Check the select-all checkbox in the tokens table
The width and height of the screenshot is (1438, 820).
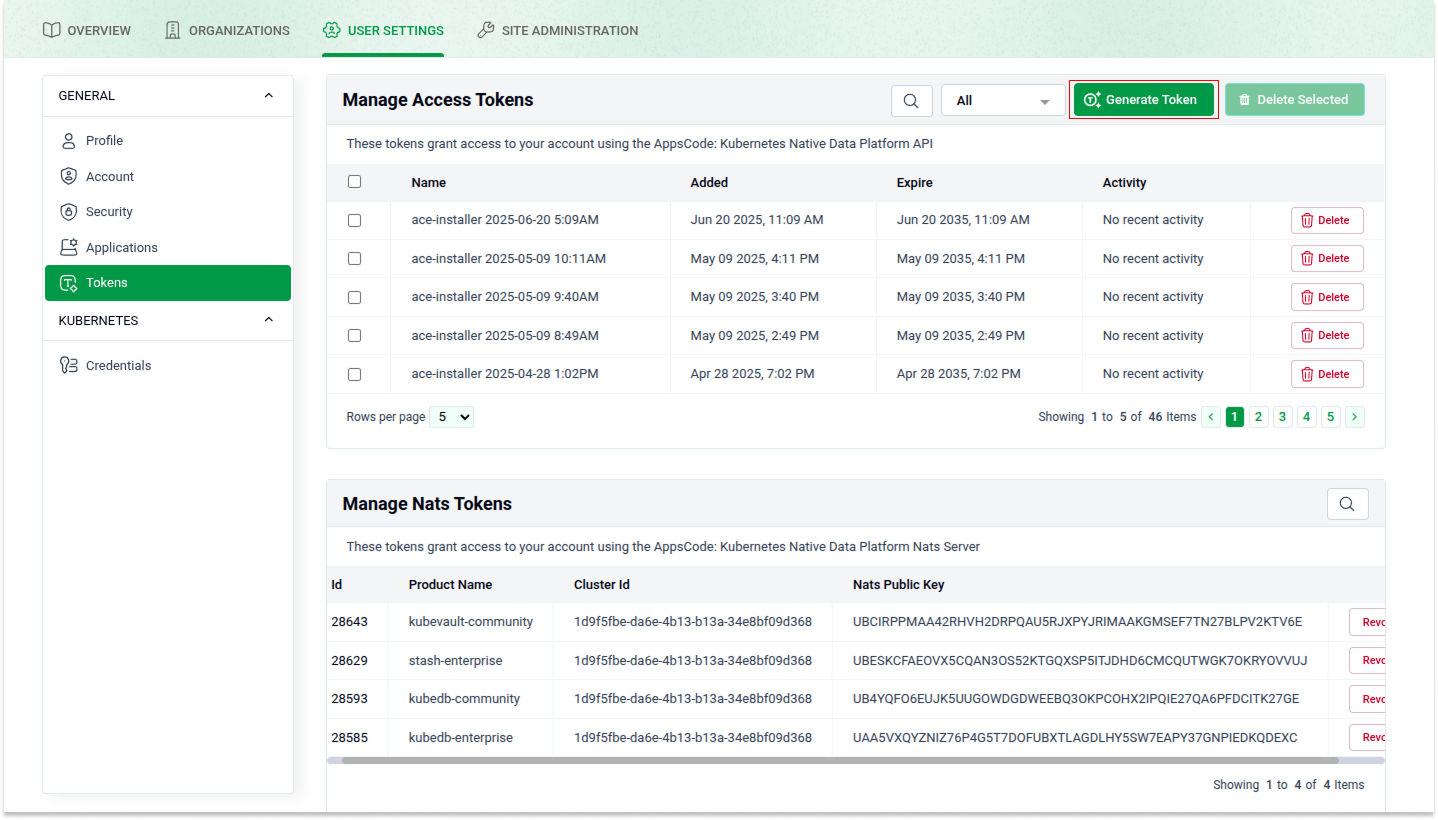click(354, 181)
